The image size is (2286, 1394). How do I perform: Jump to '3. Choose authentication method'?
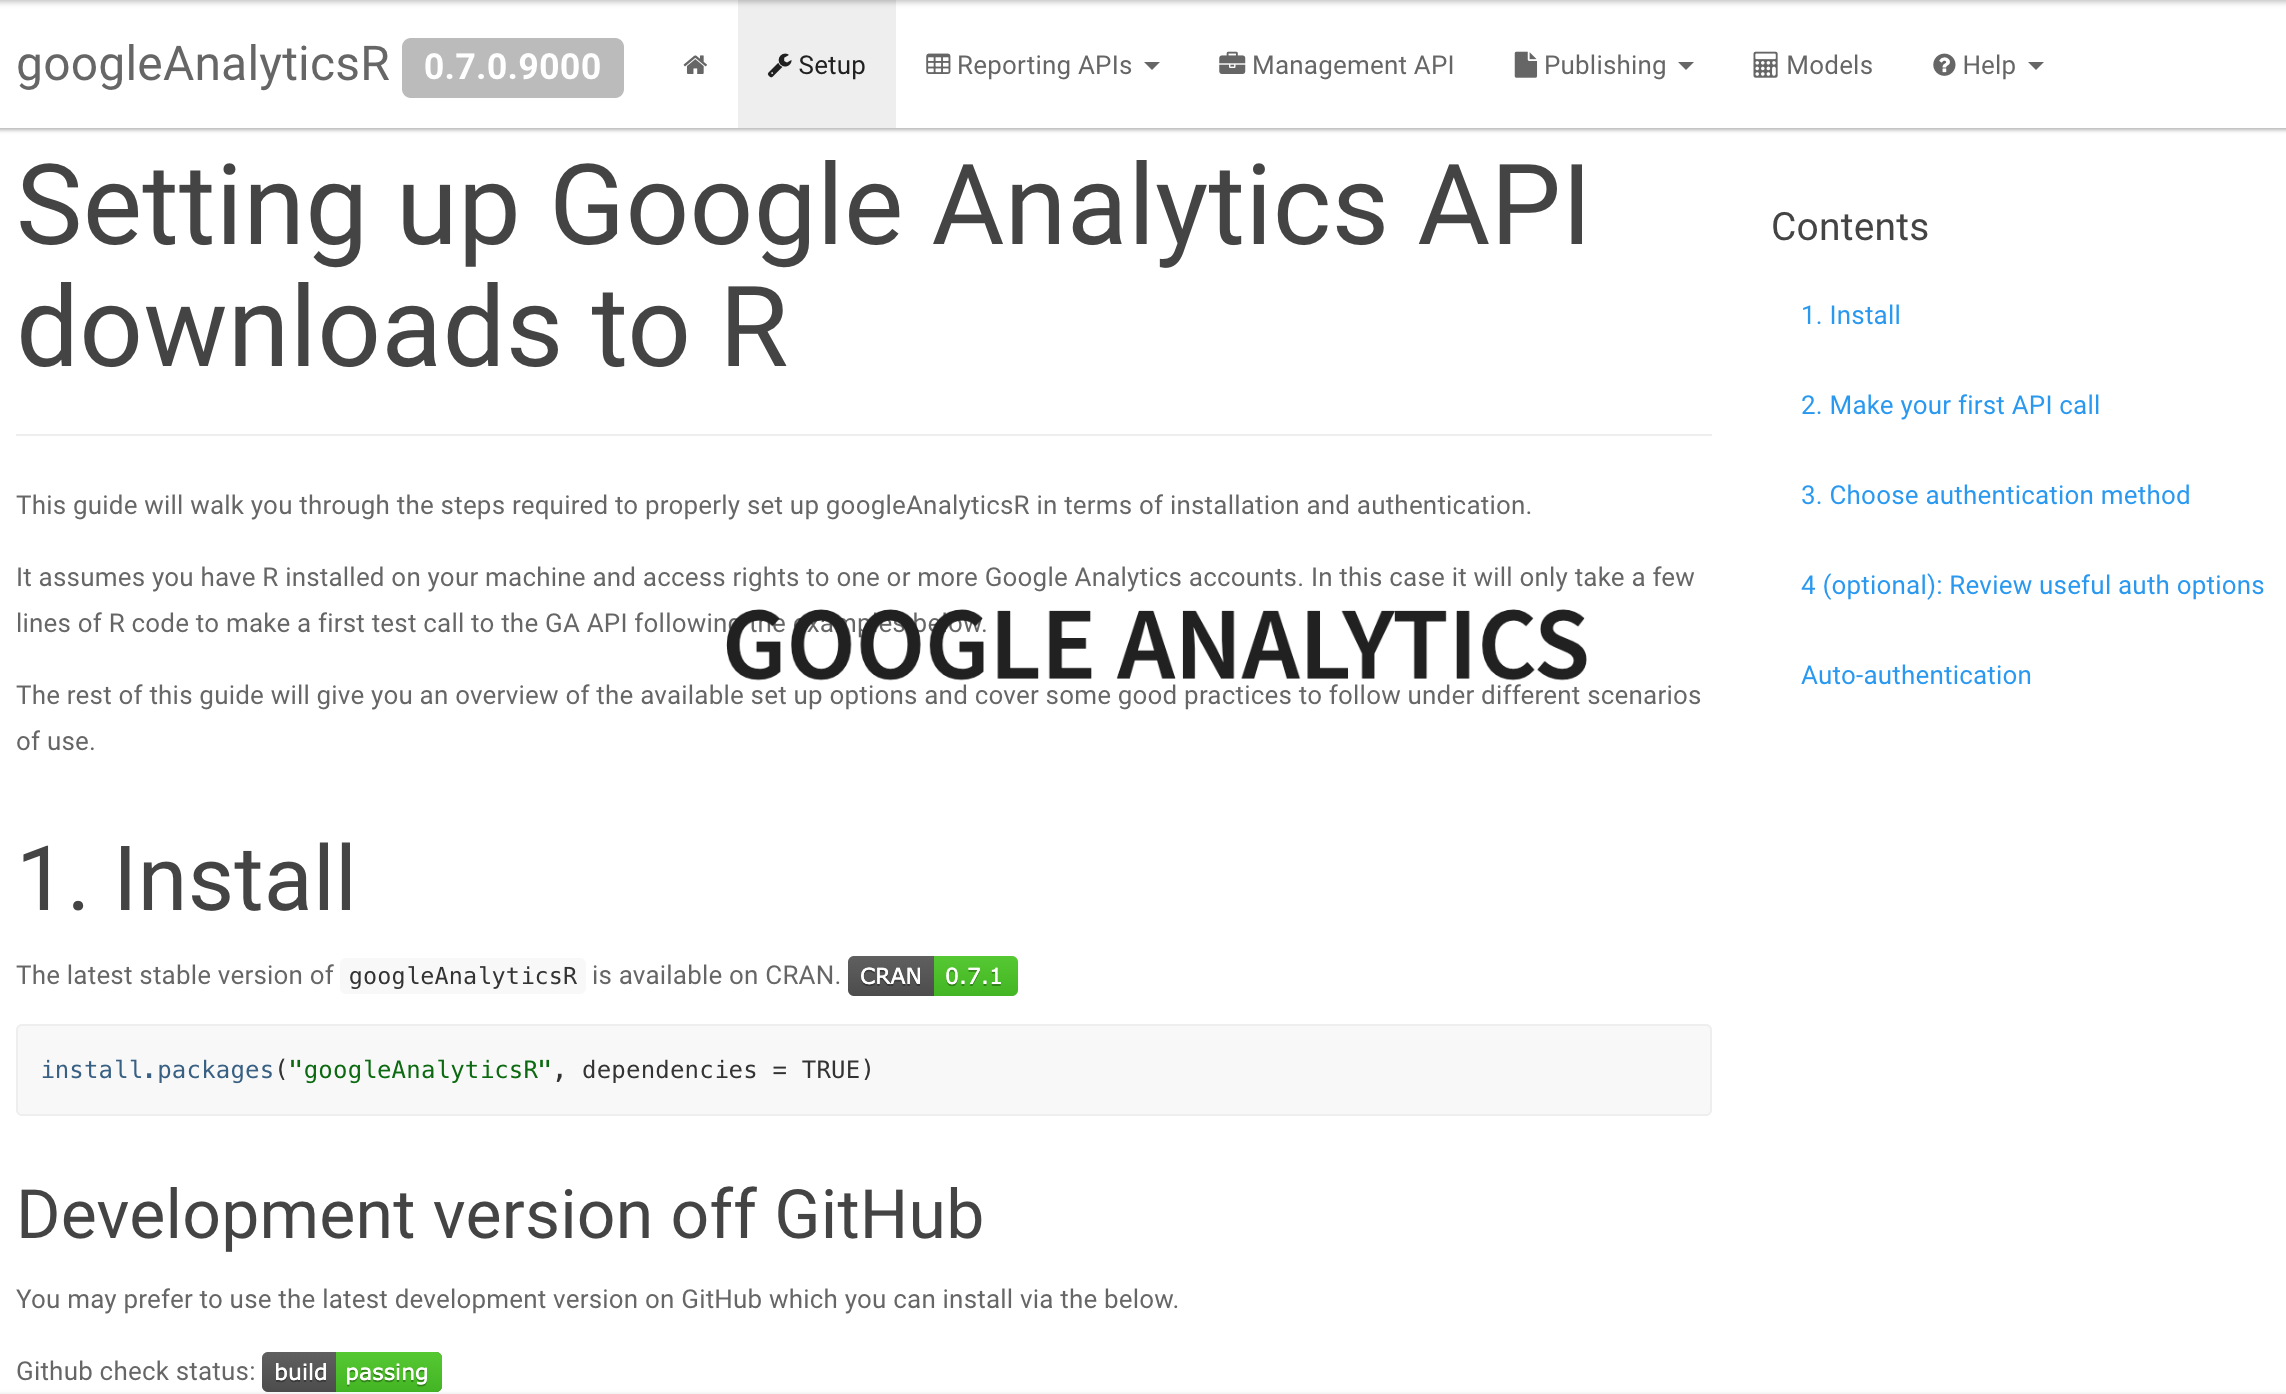click(x=1995, y=495)
